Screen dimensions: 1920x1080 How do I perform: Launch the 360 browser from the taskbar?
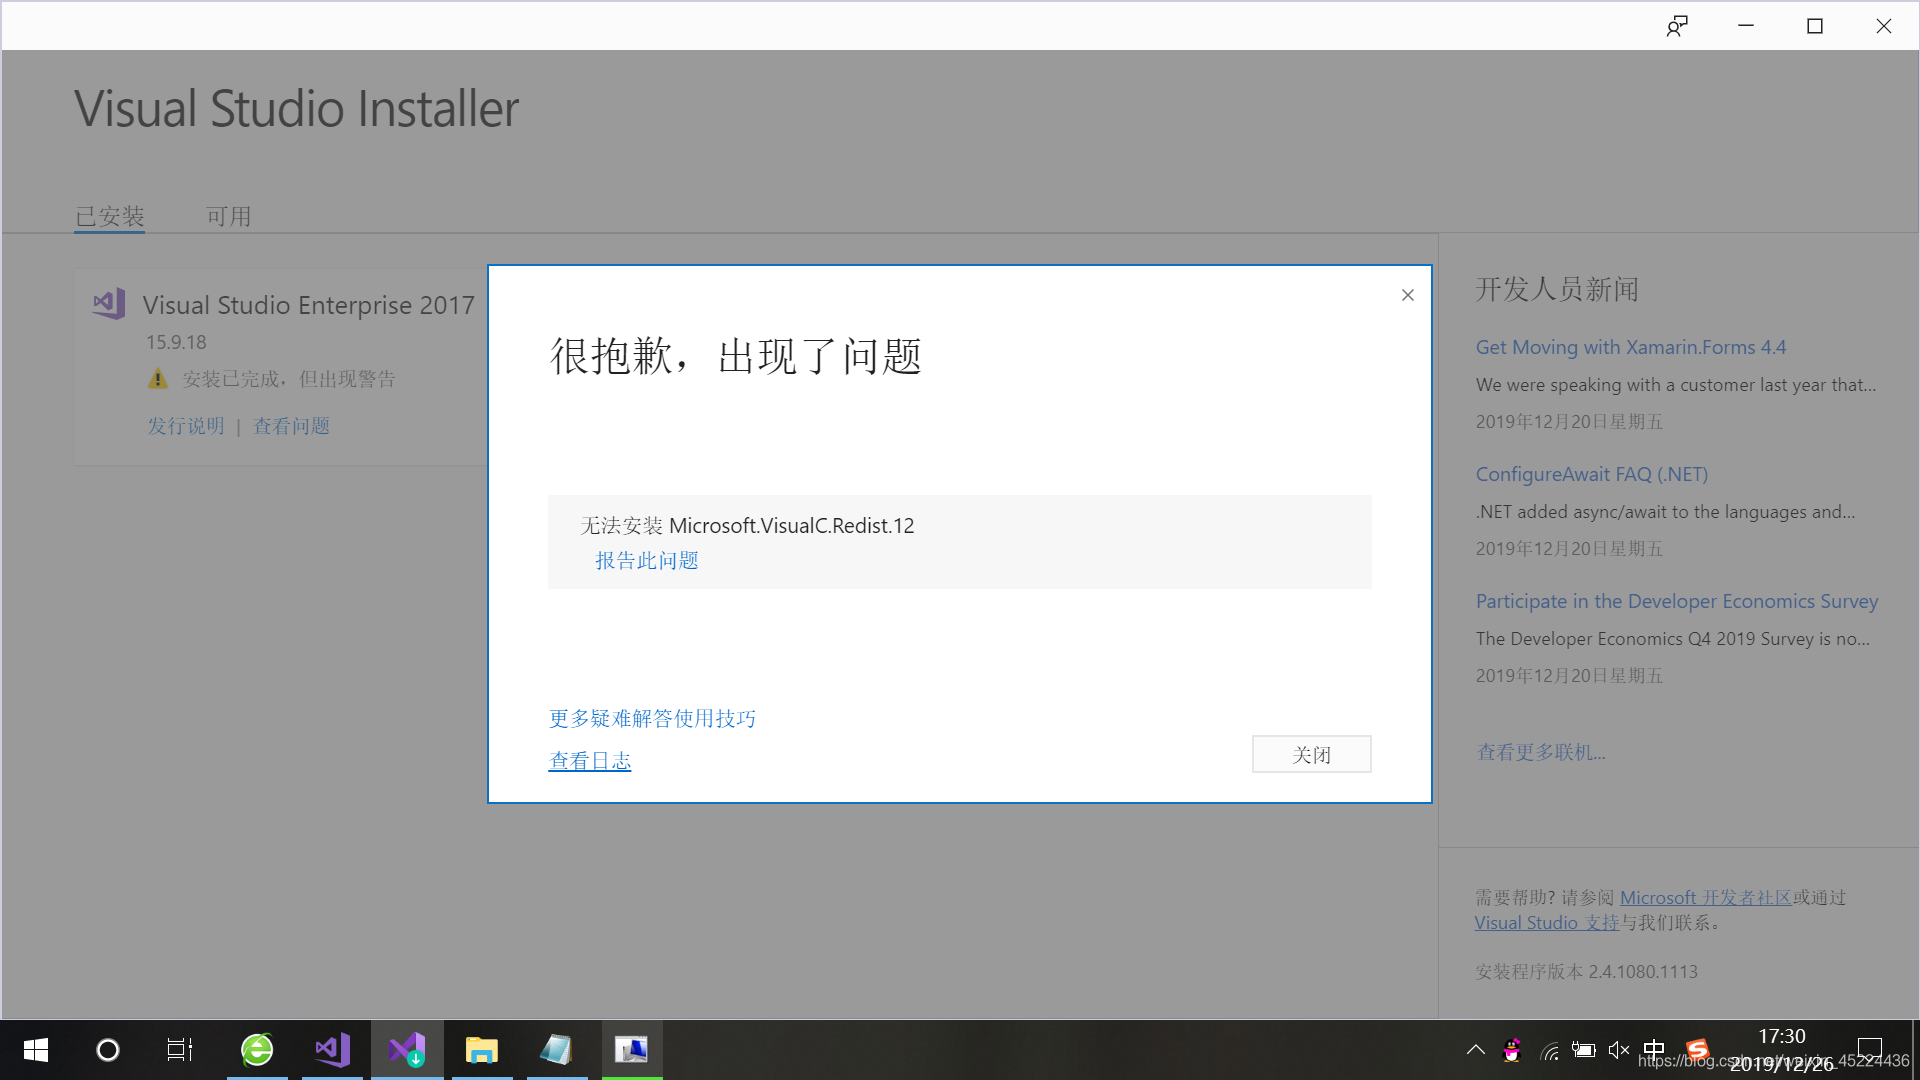(x=257, y=1050)
